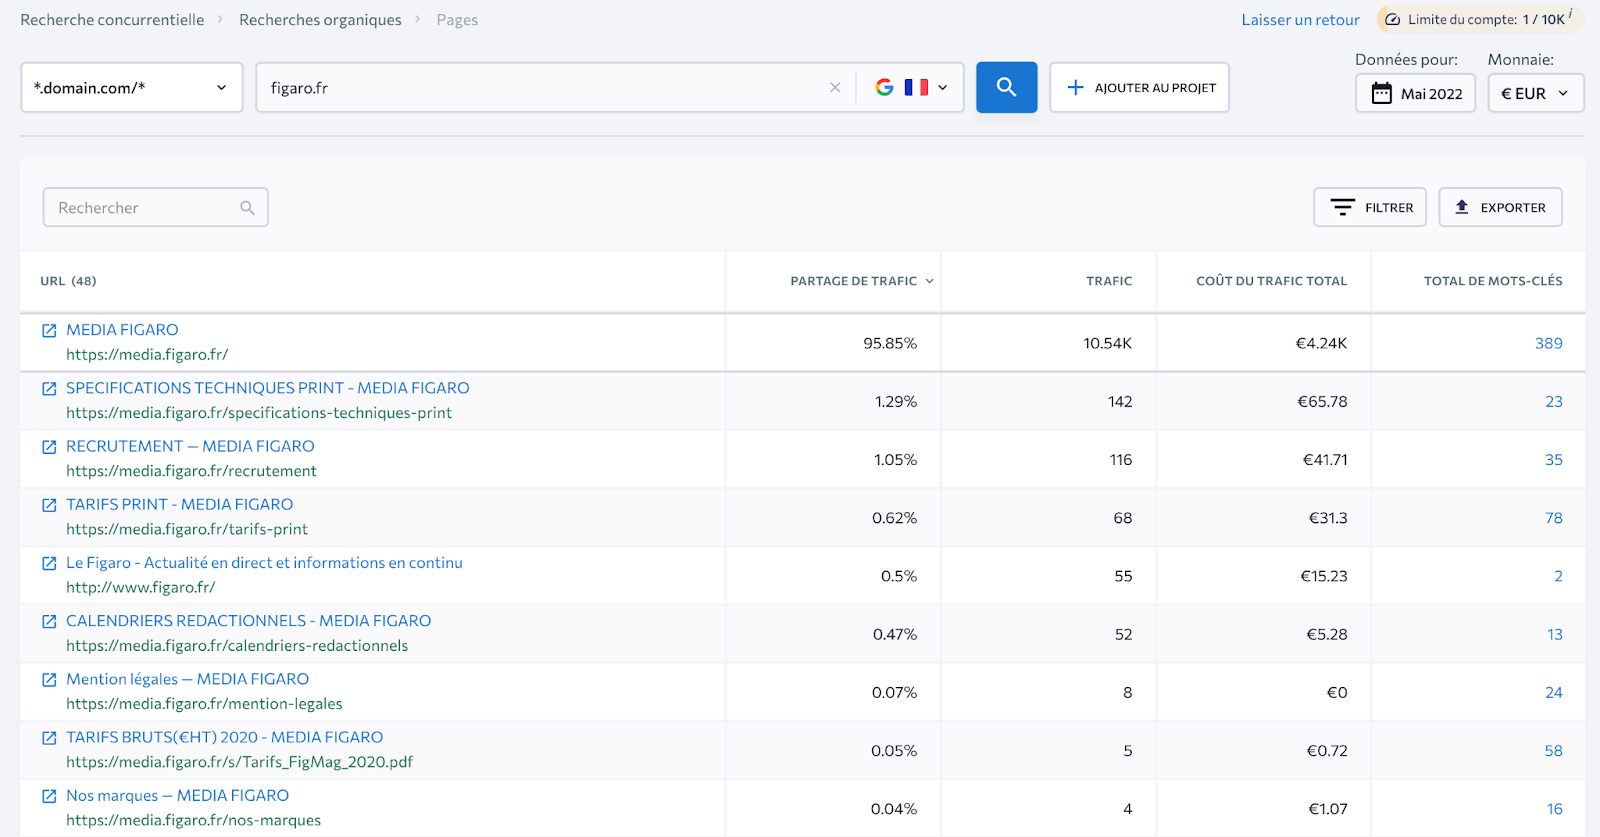Screen dimensions: 1600x837
Task: Open external icon for Mention légales row
Action: pos(49,680)
